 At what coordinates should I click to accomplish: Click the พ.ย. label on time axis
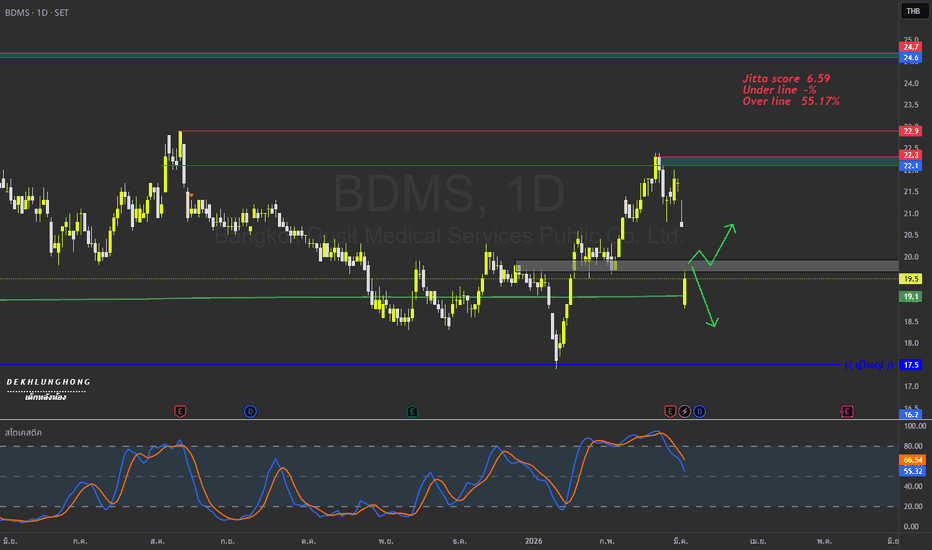click(x=385, y=540)
